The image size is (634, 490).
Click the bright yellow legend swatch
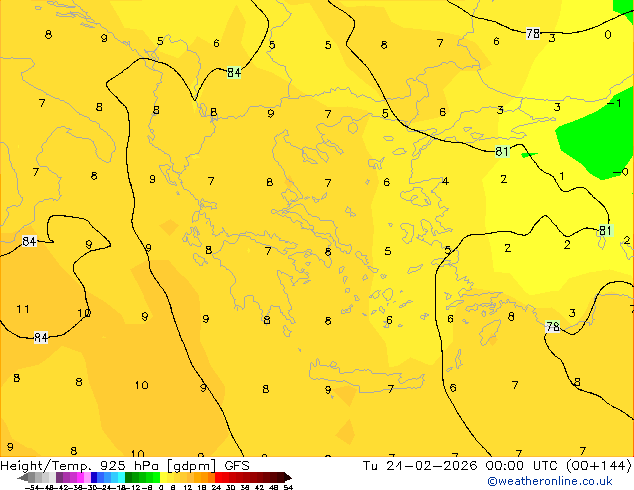[163, 477]
